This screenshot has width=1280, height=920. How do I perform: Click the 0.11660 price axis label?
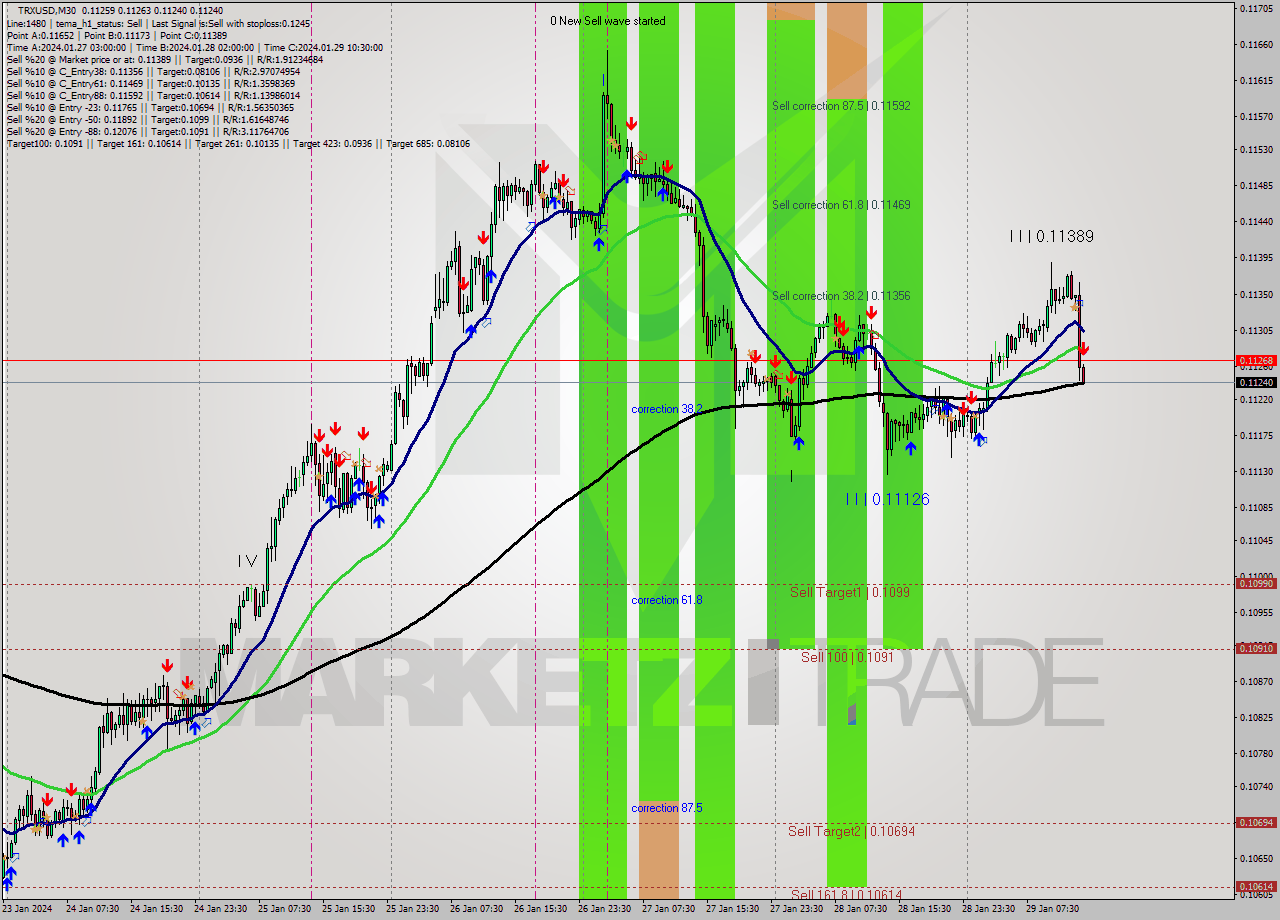coord(1255,45)
